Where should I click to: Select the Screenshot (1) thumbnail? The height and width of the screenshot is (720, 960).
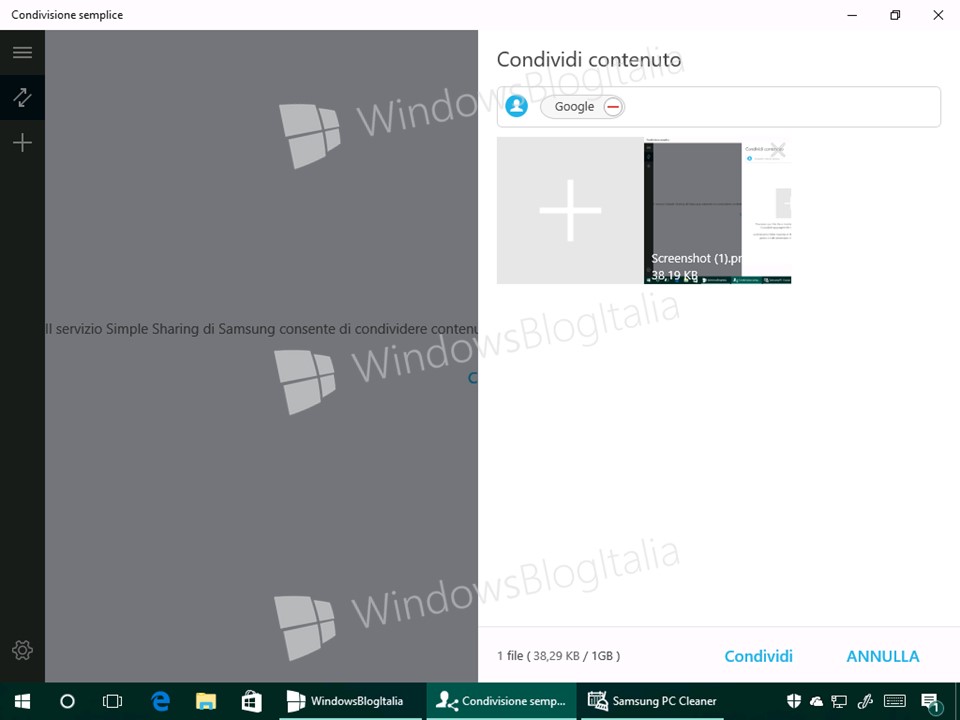click(717, 210)
